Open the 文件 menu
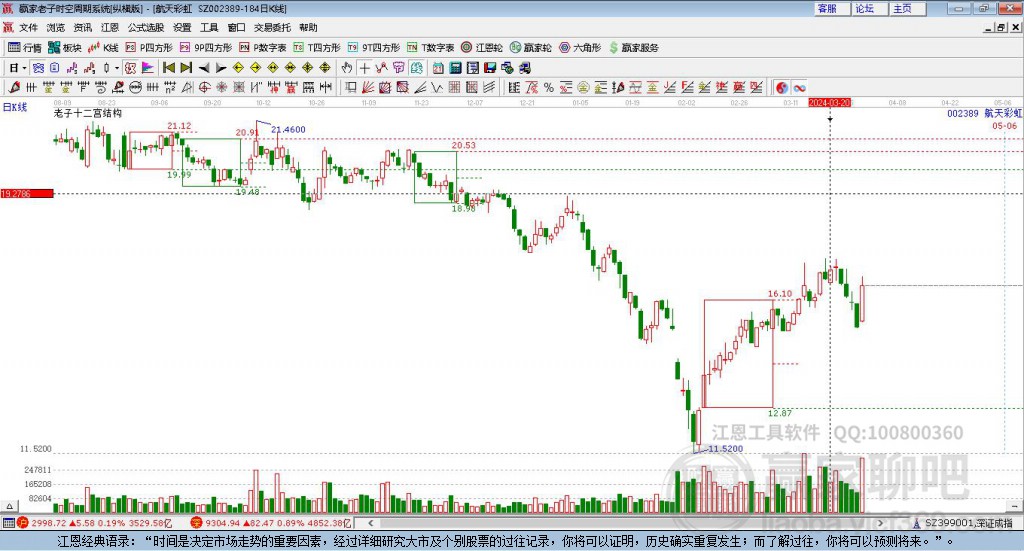 click(x=28, y=27)
